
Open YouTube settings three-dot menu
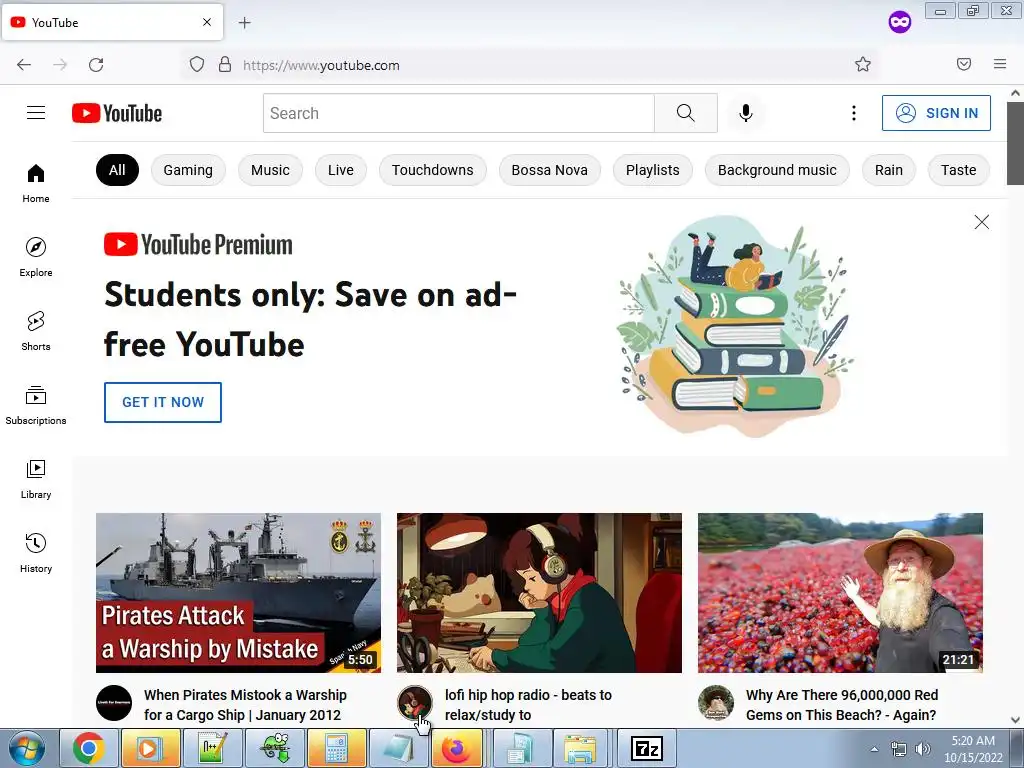point(854,113)
